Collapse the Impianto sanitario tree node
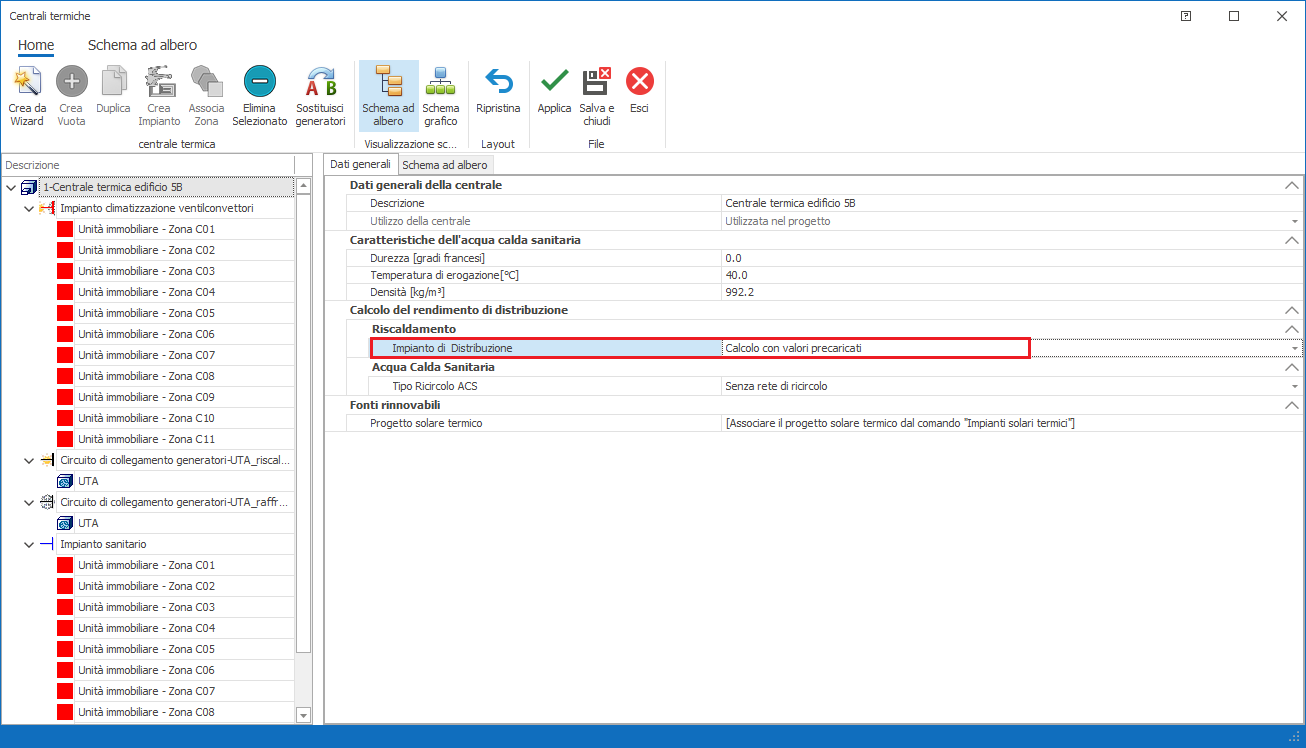 point(28,544)
